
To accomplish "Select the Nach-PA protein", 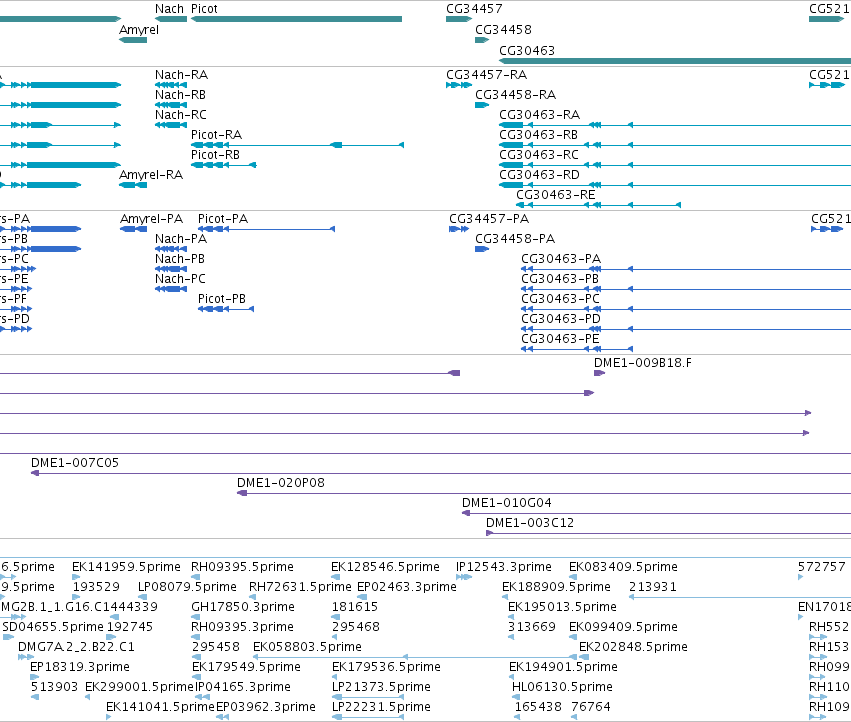I will click(x=171, y=249).
